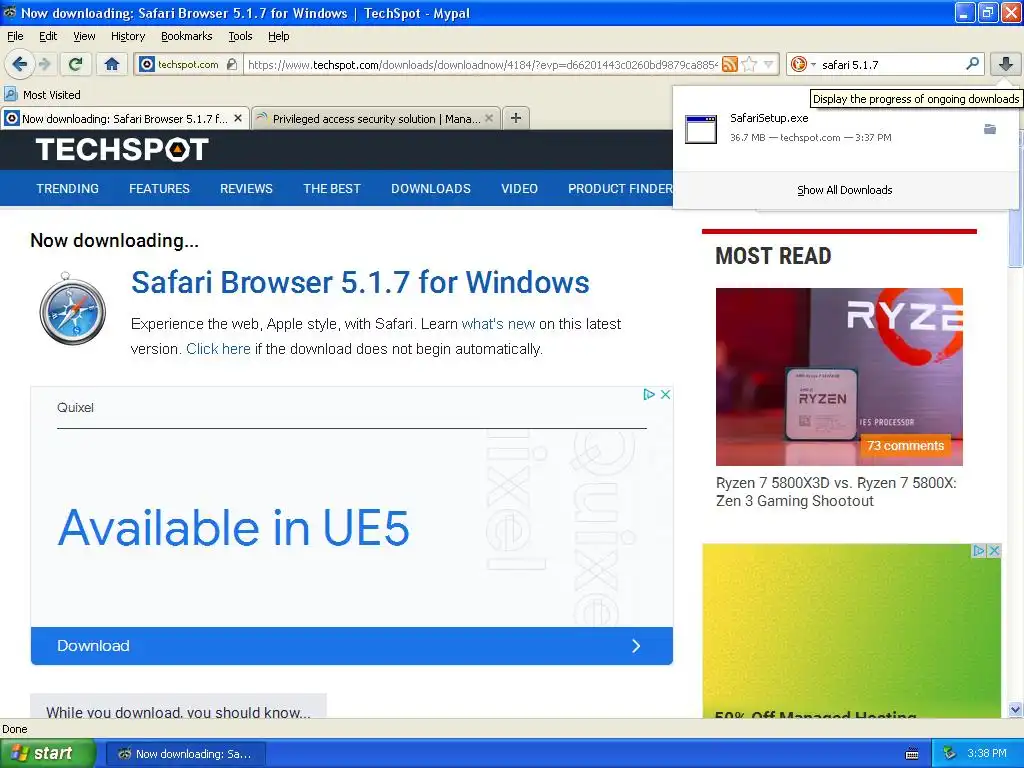The height and width of the screenshot is (768, 1024).
Task: Select the Now downloading taskbar button
Action: click(x=185, y=754)
